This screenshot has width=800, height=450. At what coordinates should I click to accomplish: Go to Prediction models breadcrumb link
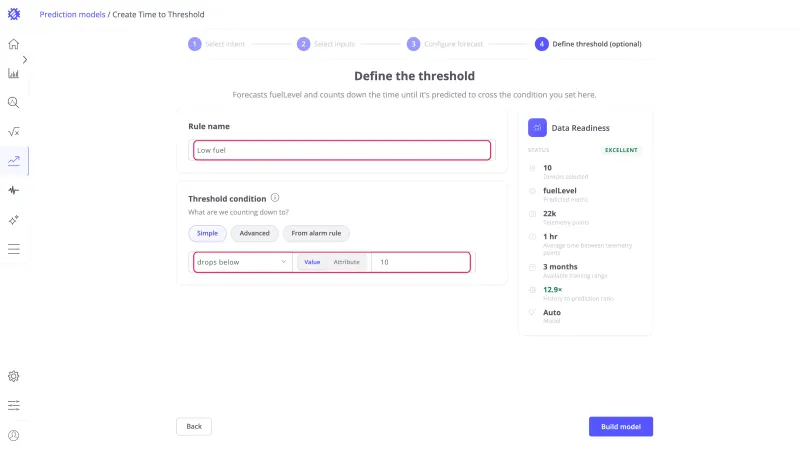[x=72, y=14]
